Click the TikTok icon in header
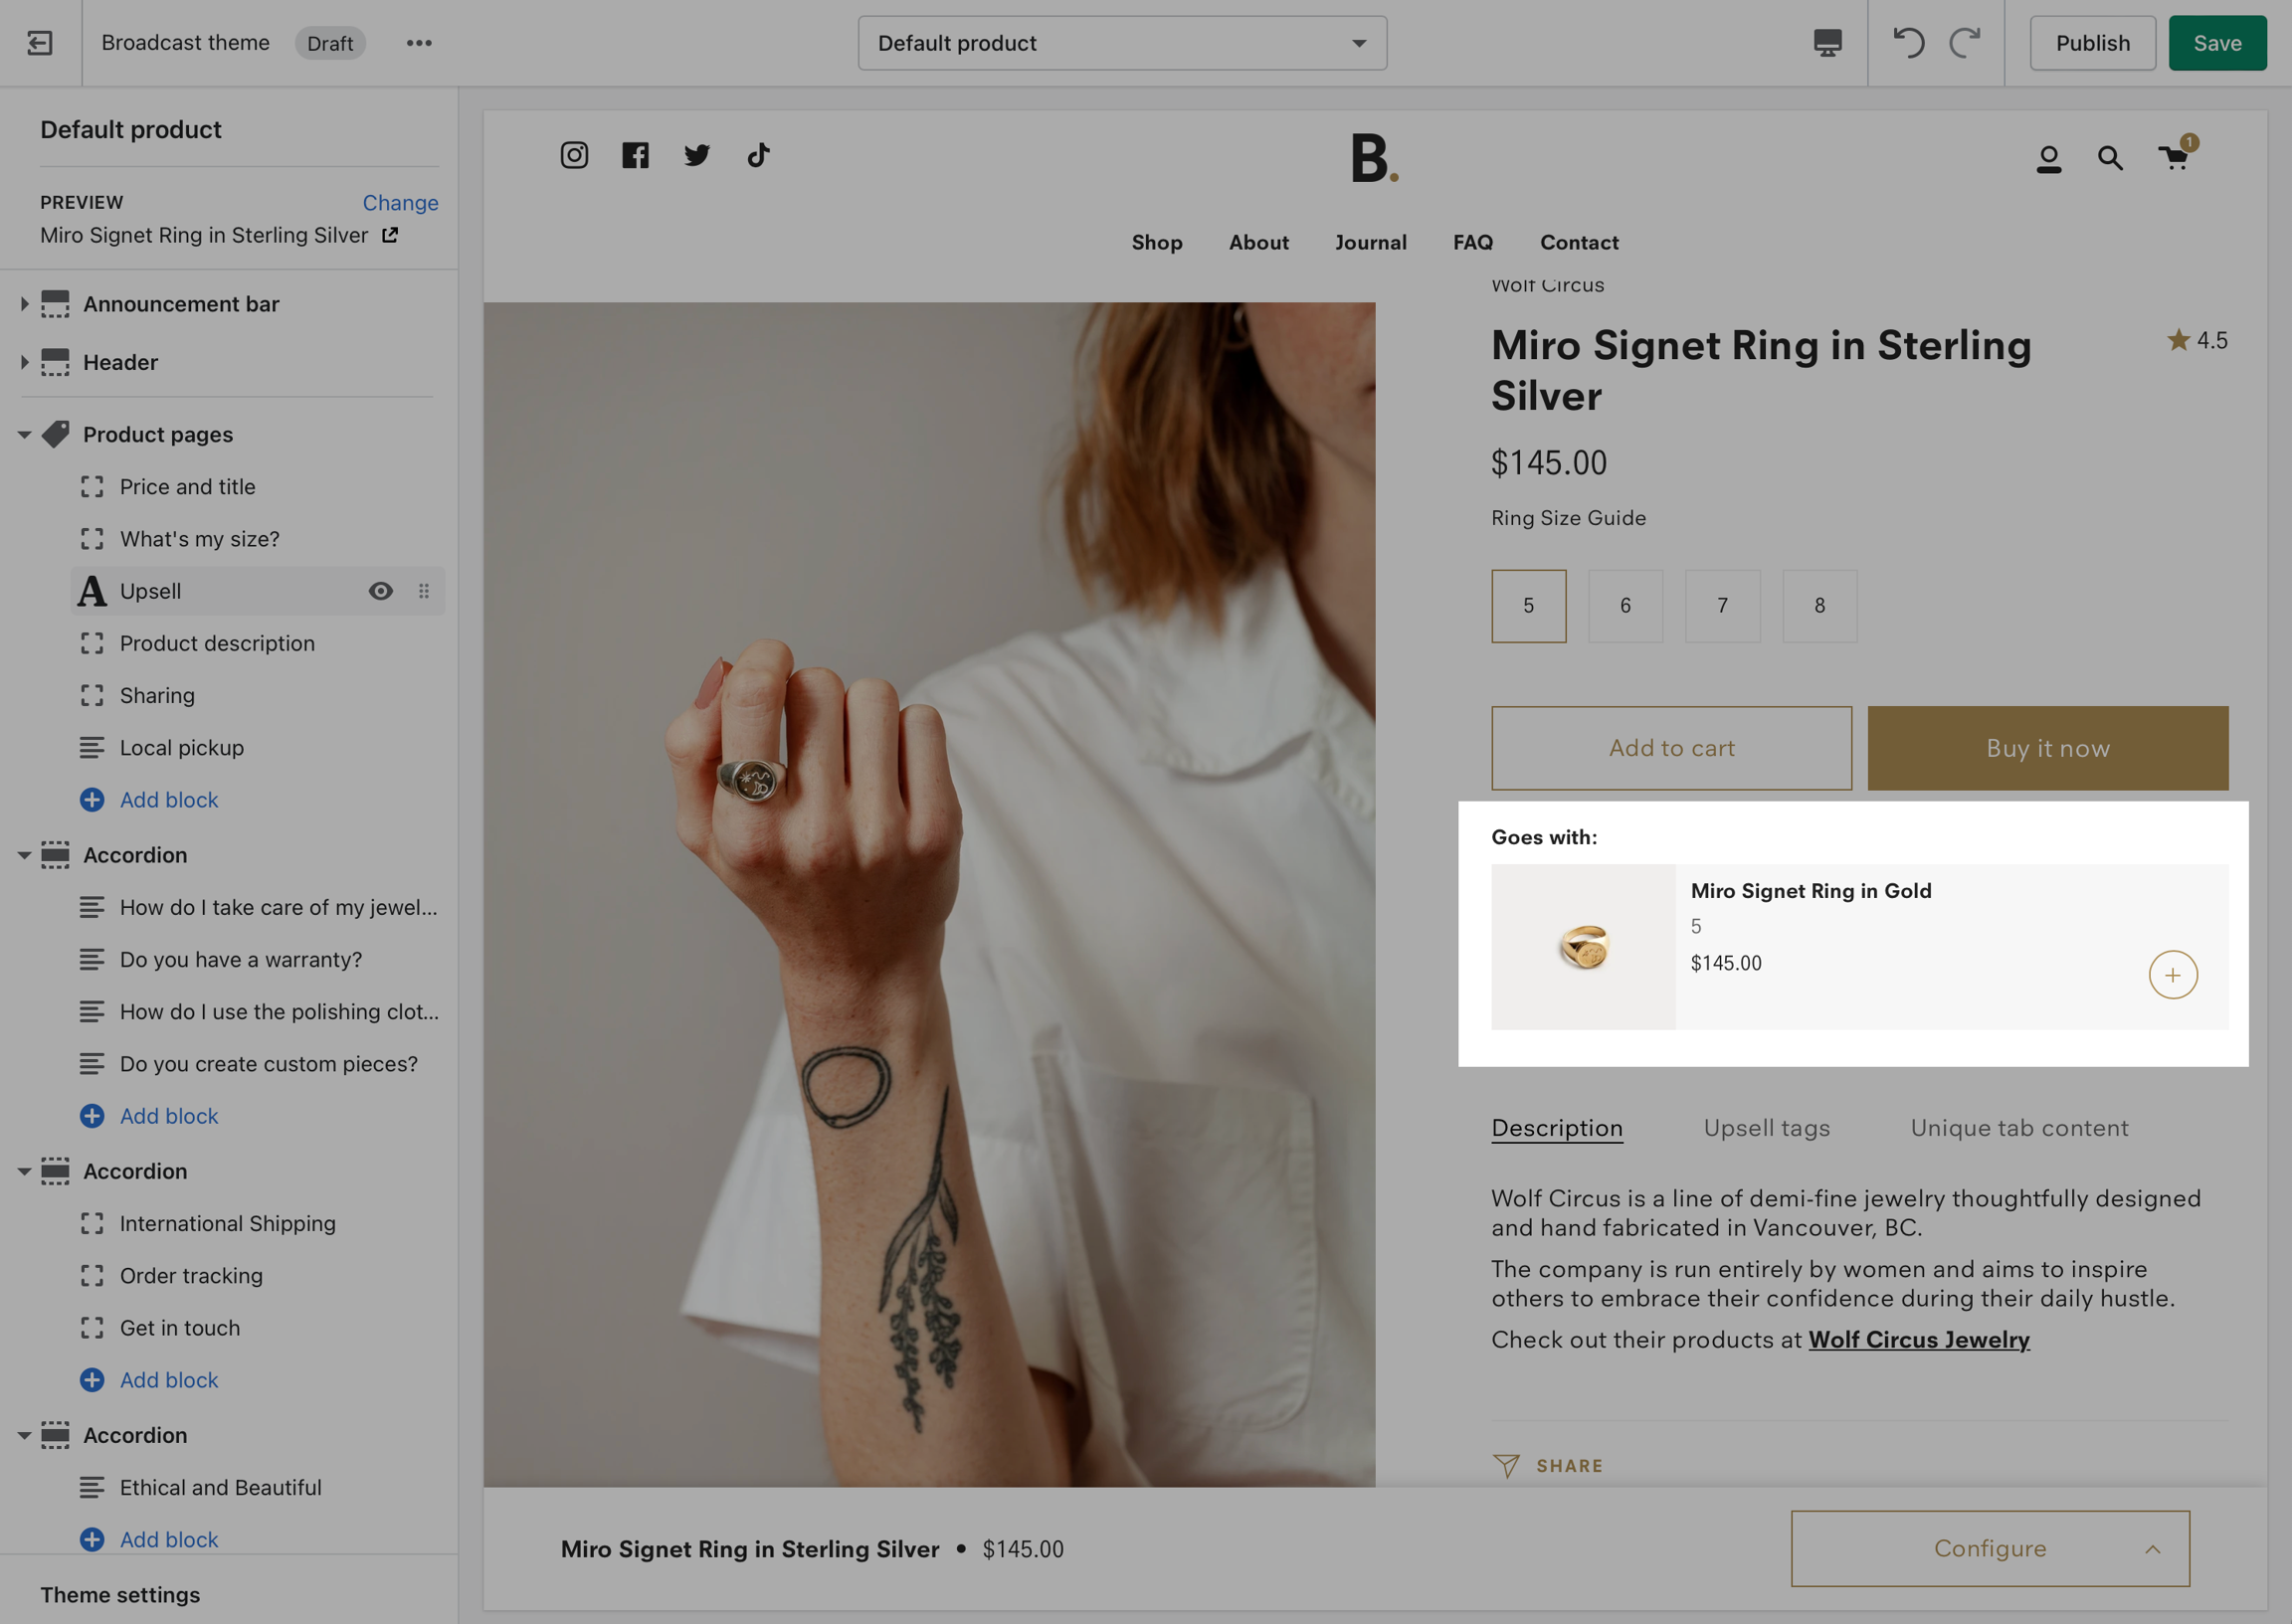The image size is (2292, 1624). [758, 155]
